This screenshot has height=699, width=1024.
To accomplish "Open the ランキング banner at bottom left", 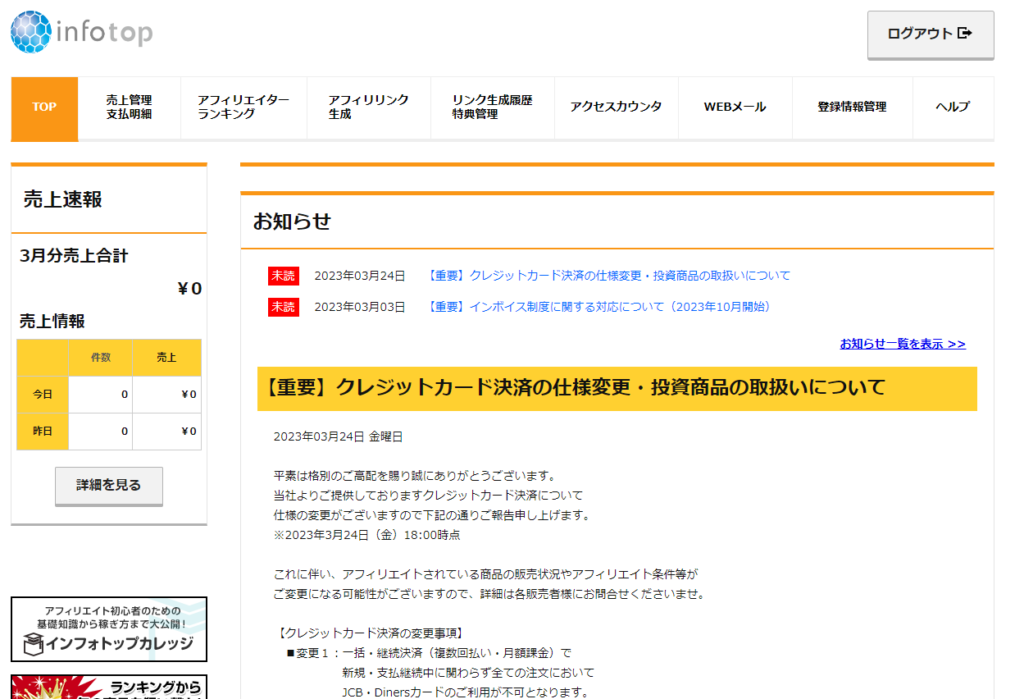I will tap(108, 687).
